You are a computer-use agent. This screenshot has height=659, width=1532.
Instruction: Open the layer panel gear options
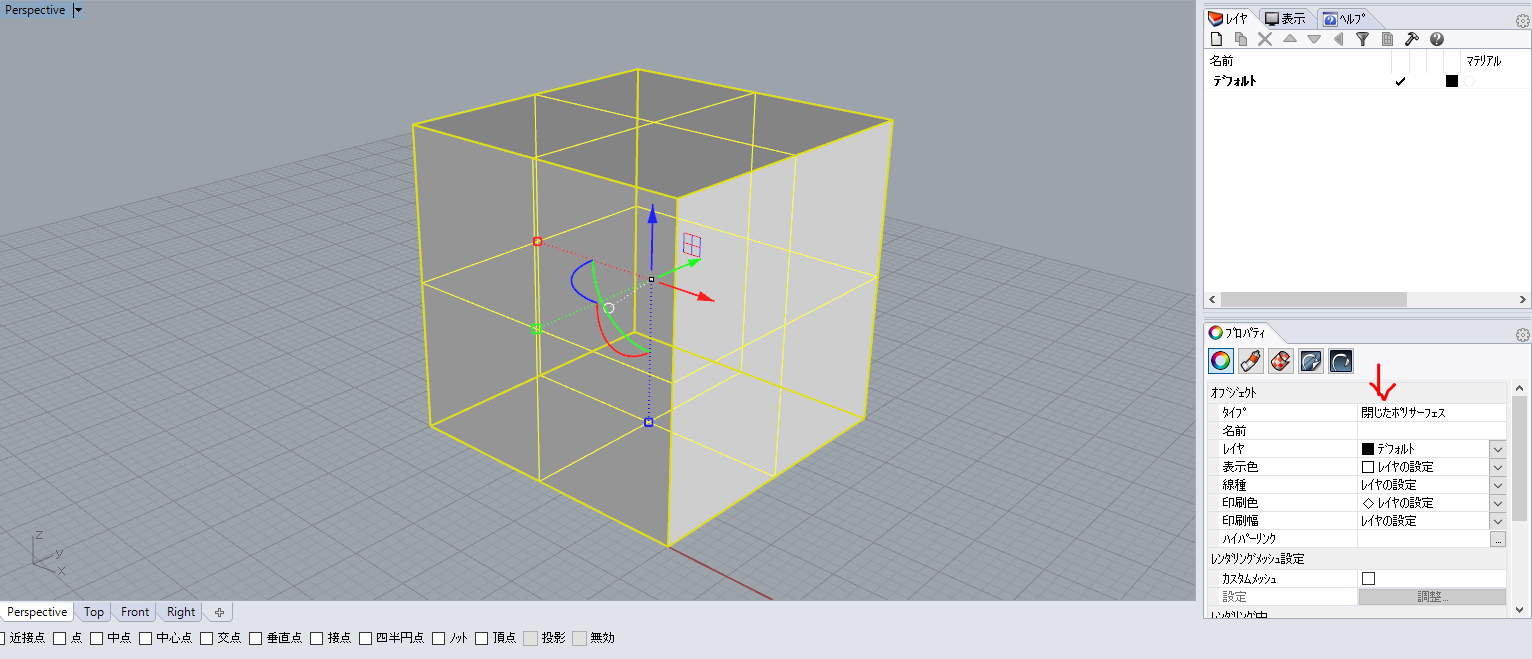[x=1522, y=20]
